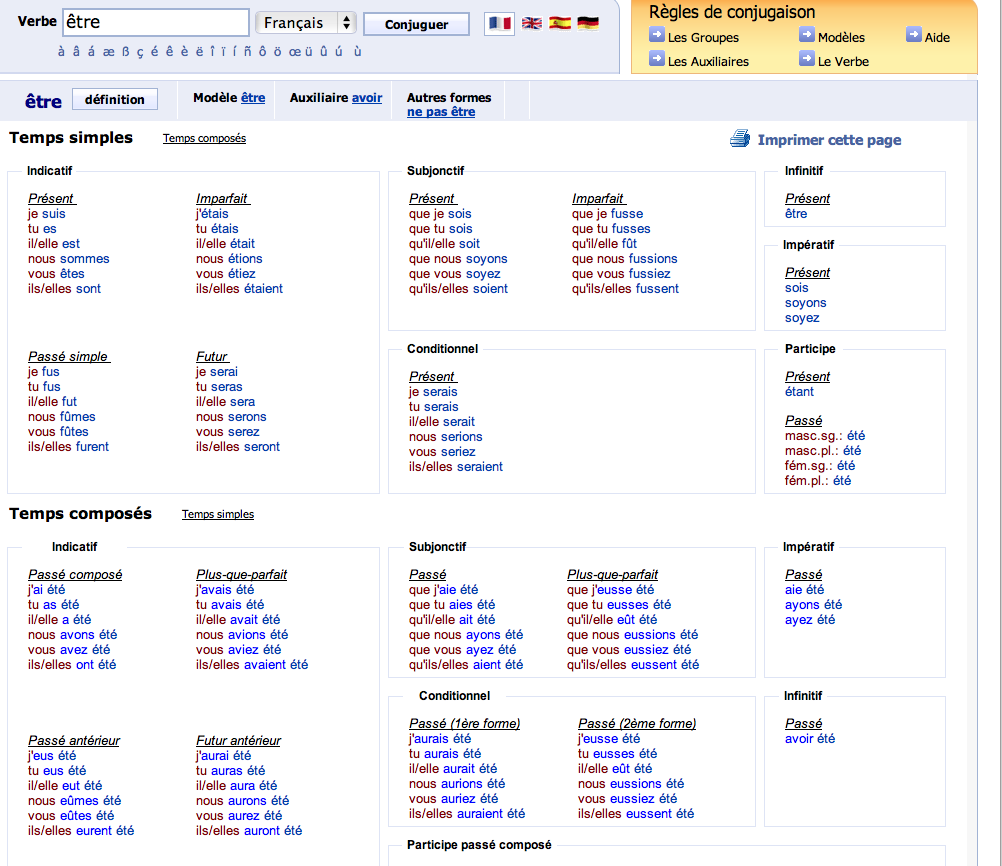Click the arrow icon beside Les Groupes
The height and width of the screenshot is (866, 1002).
click(657, 35)
